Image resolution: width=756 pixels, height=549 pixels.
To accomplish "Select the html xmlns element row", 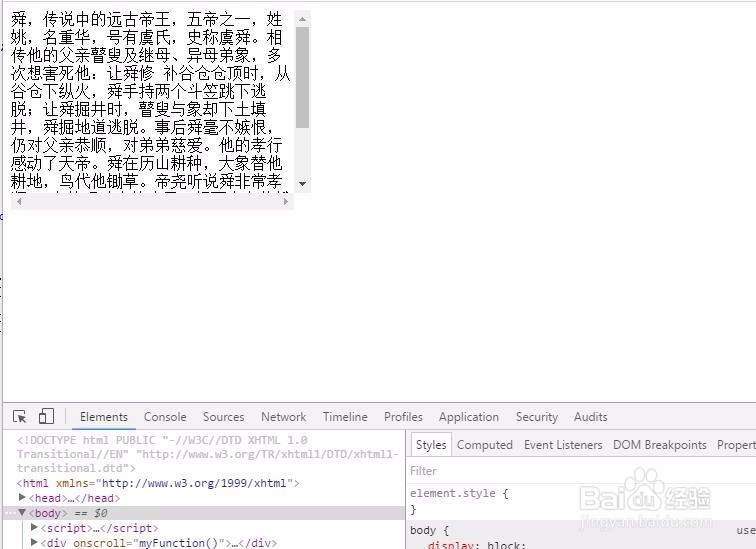I will coord(158,483).
